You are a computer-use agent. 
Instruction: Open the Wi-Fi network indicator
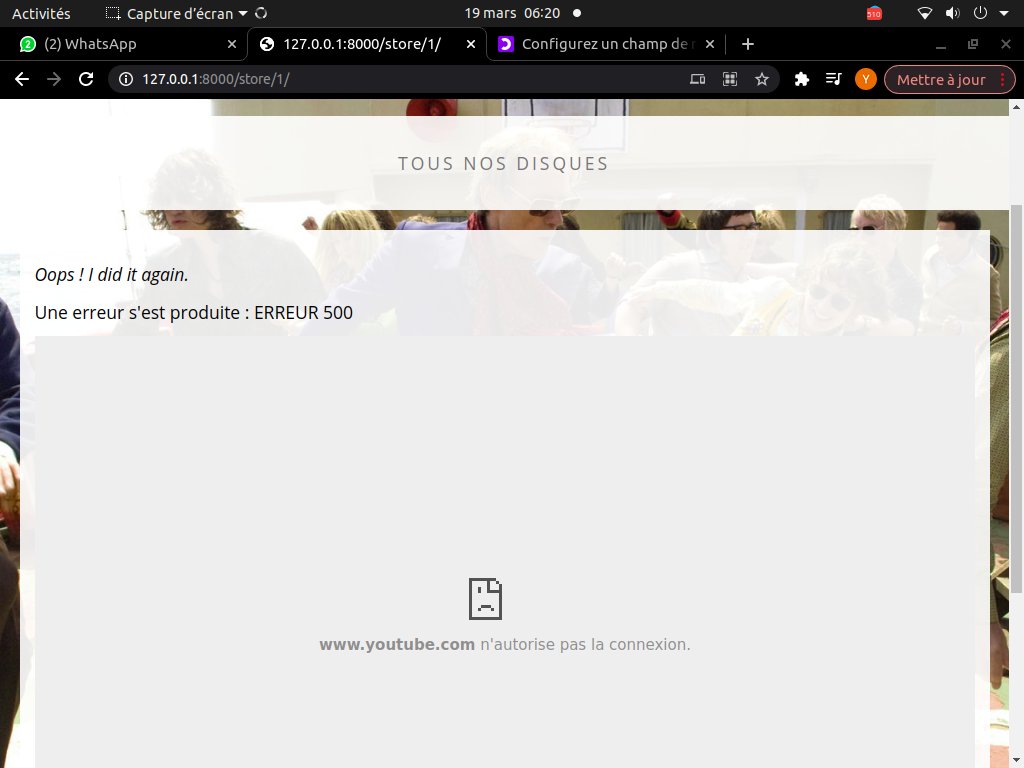pyautogui.click(x=925, y=13)
